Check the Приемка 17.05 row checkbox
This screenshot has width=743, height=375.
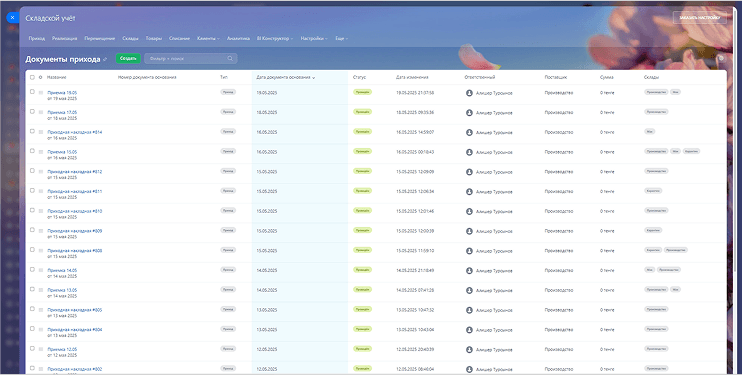[32, 111]
